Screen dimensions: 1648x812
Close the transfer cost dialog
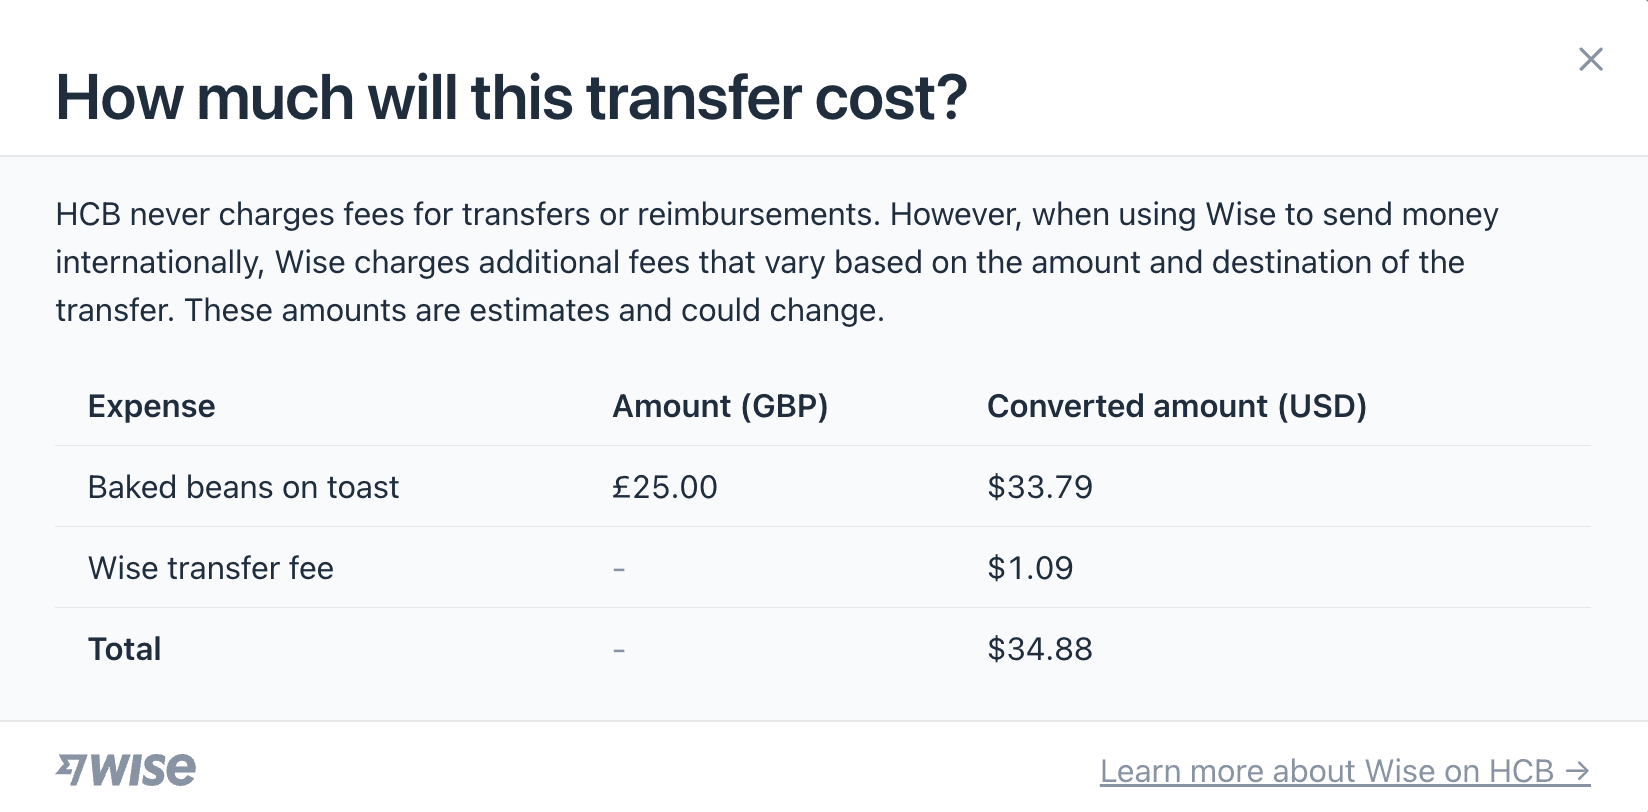click(x=1590, y=60)
